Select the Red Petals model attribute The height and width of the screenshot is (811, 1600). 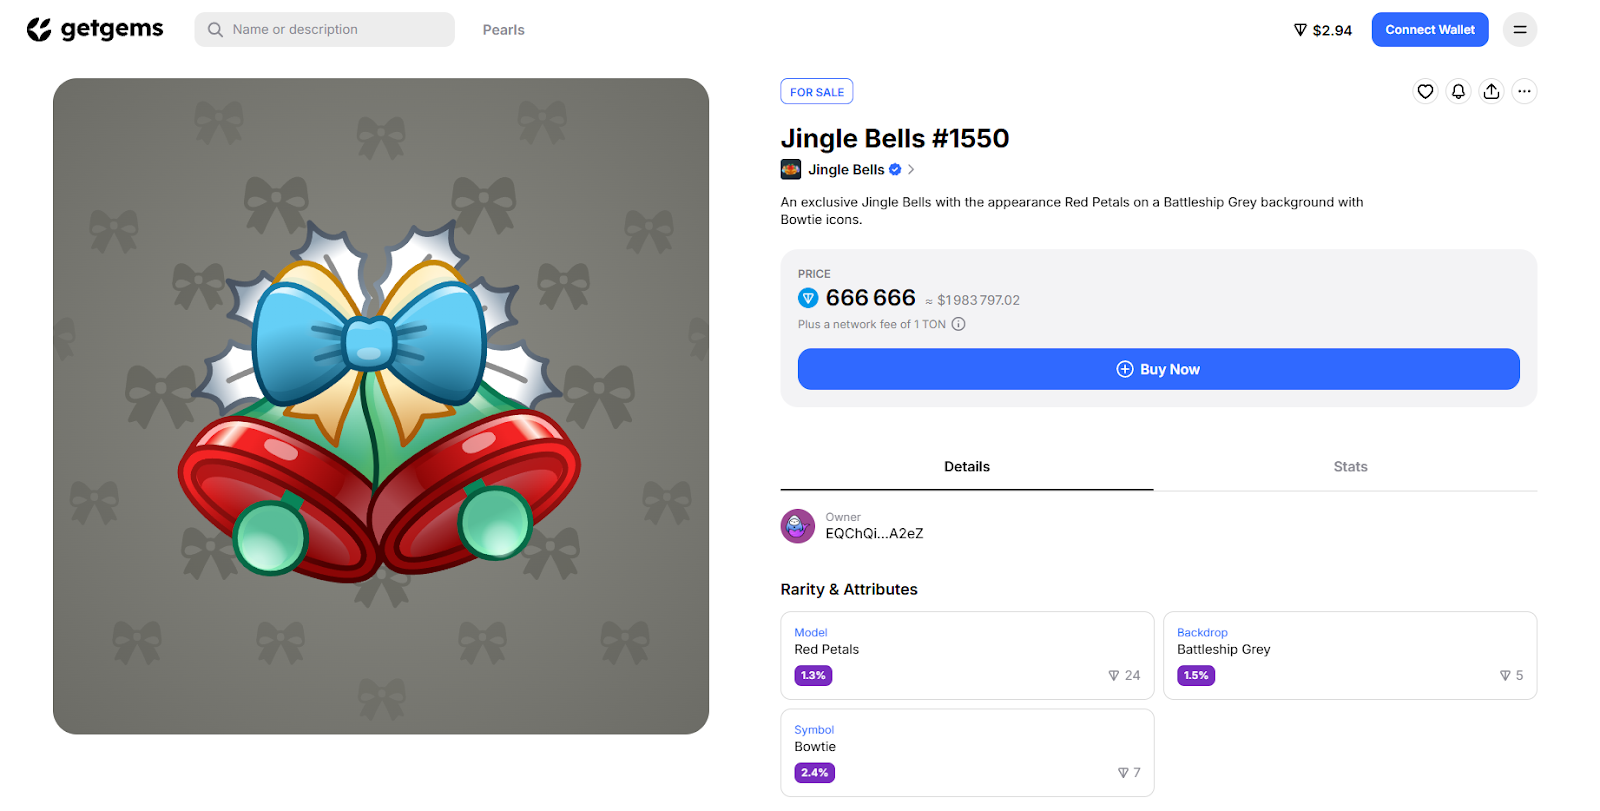966,655
